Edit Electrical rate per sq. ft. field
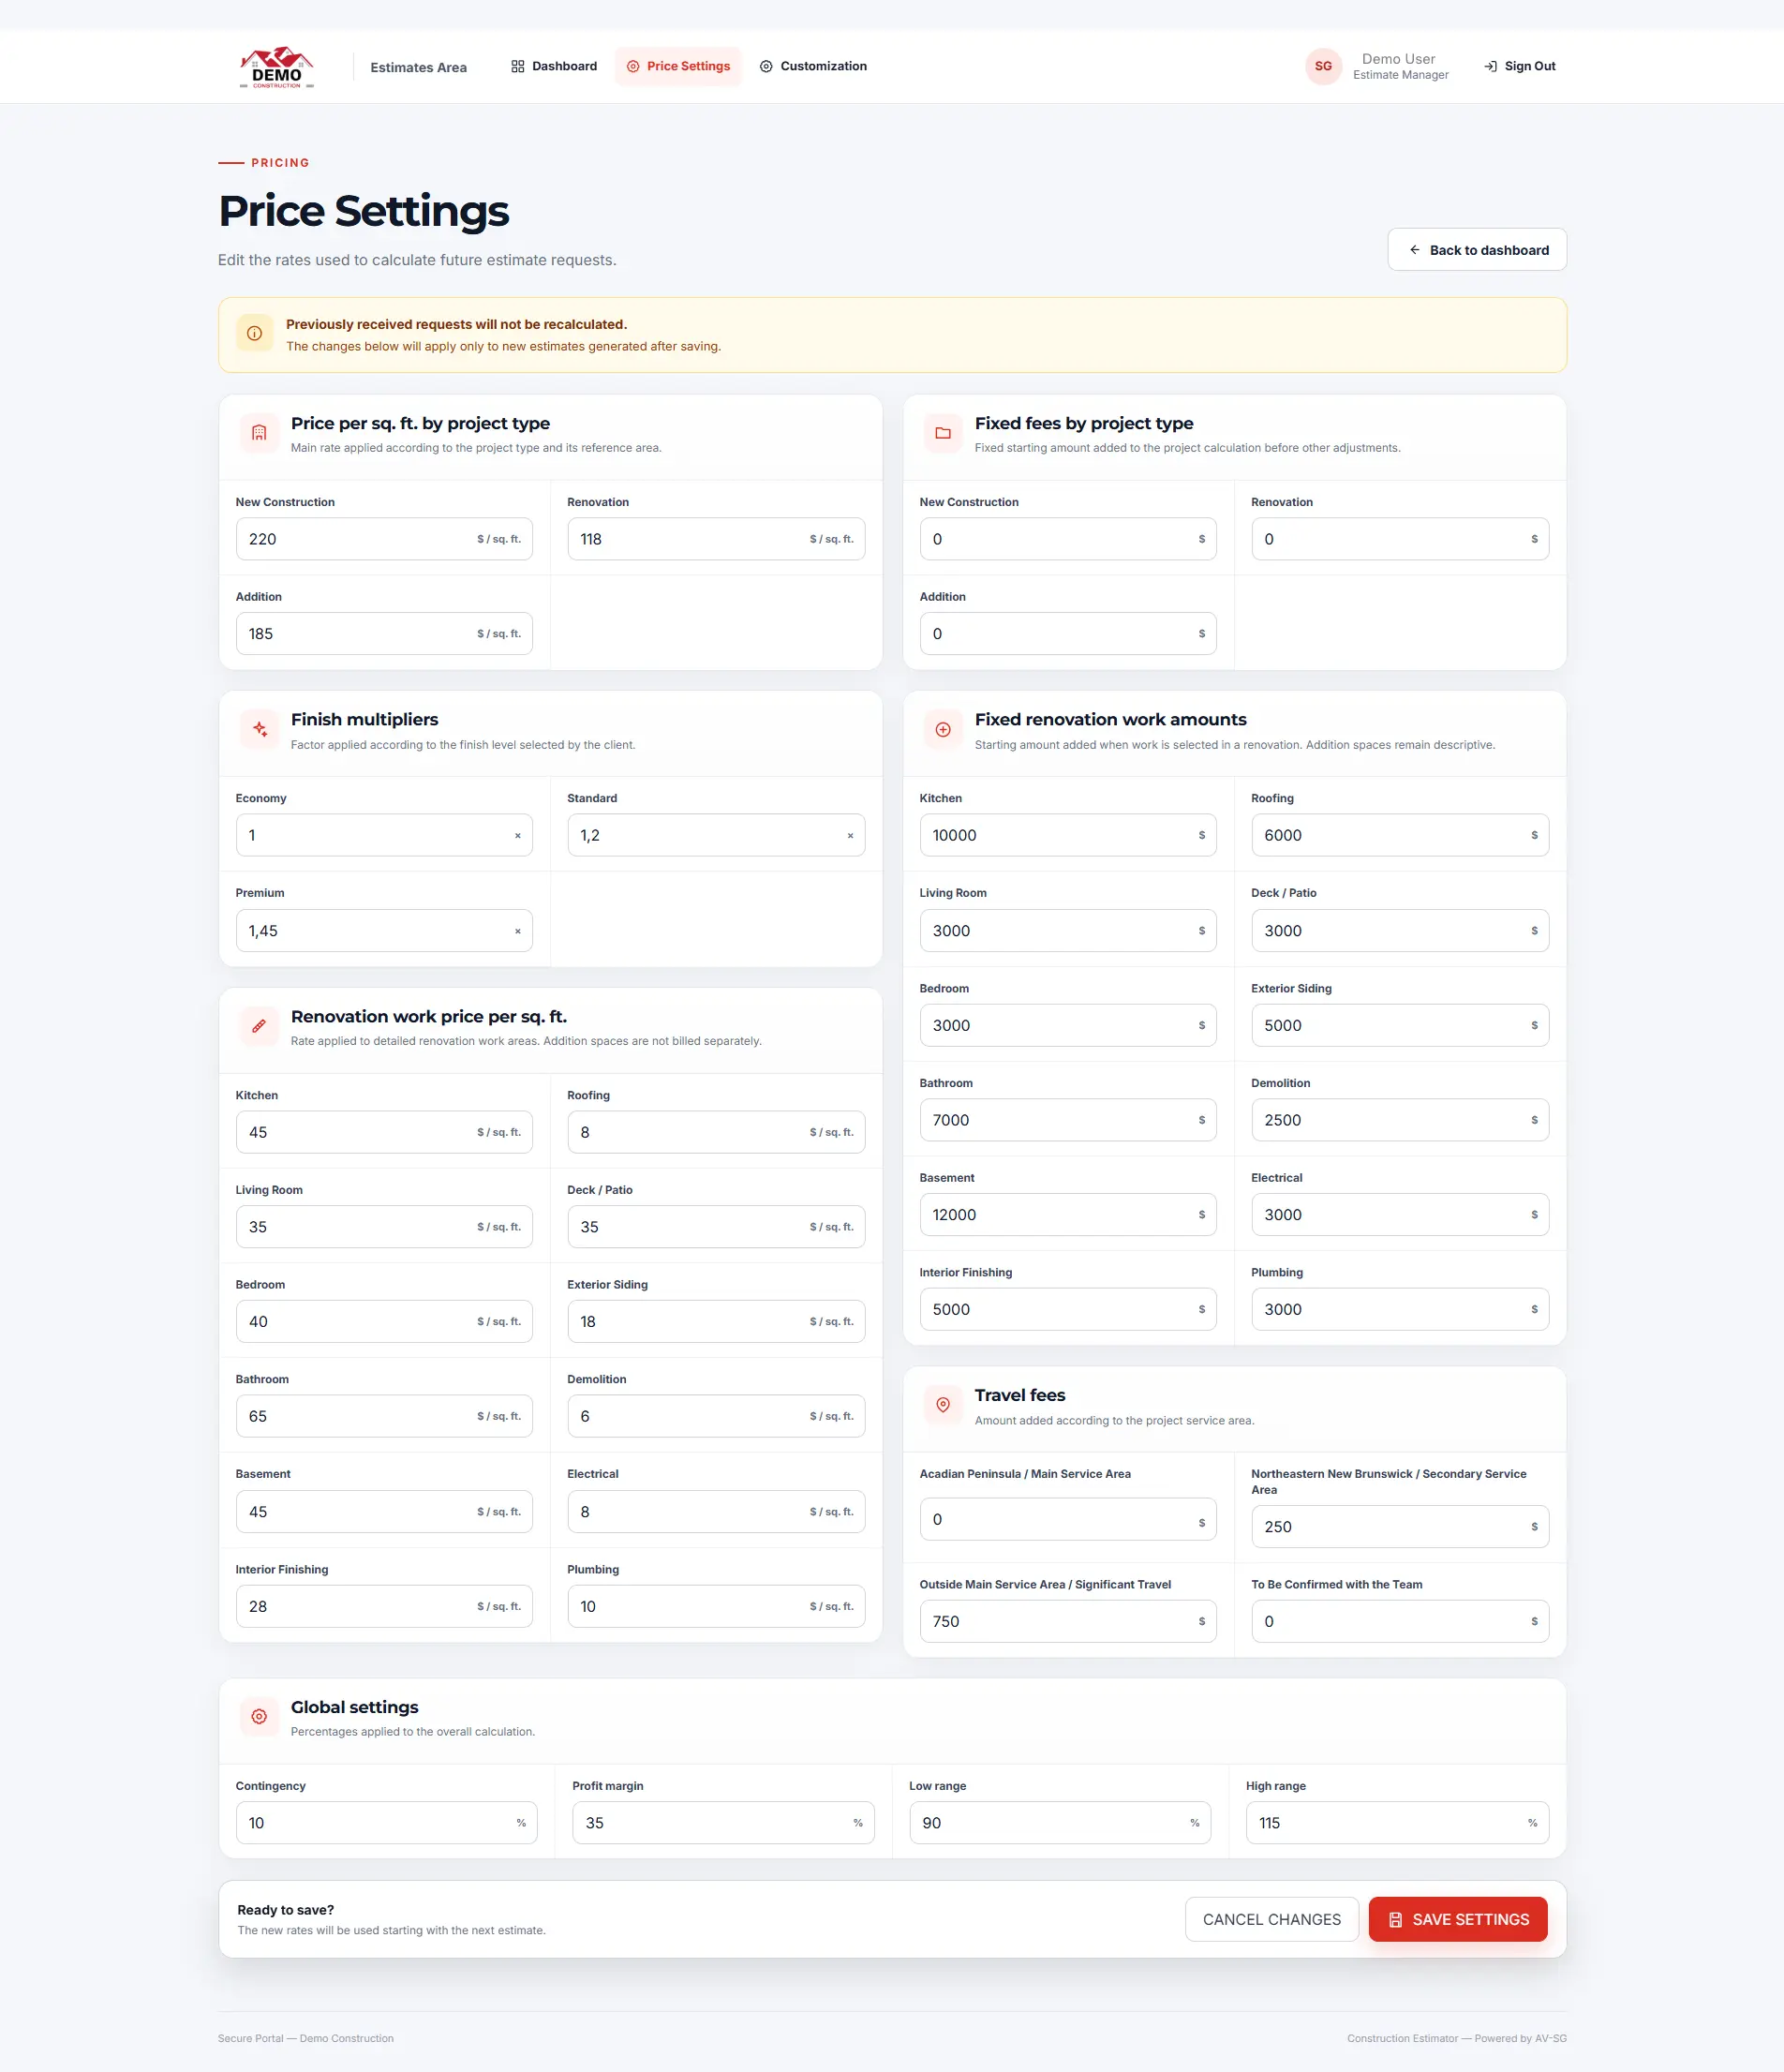This screenshot has height=2072, width=1784. point(716,1512)
